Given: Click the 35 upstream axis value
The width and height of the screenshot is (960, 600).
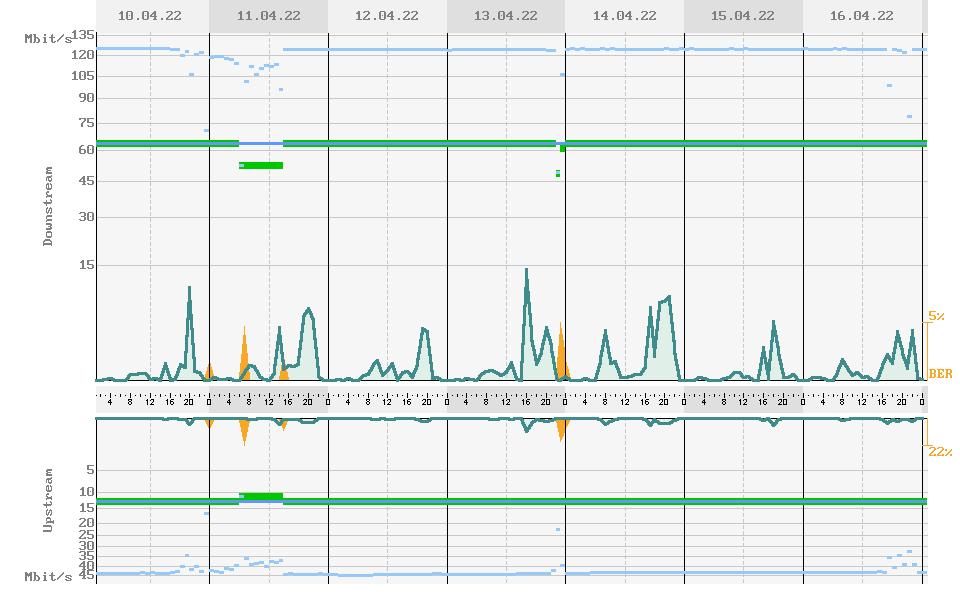Looking at the screenshot, I should 86,555.
